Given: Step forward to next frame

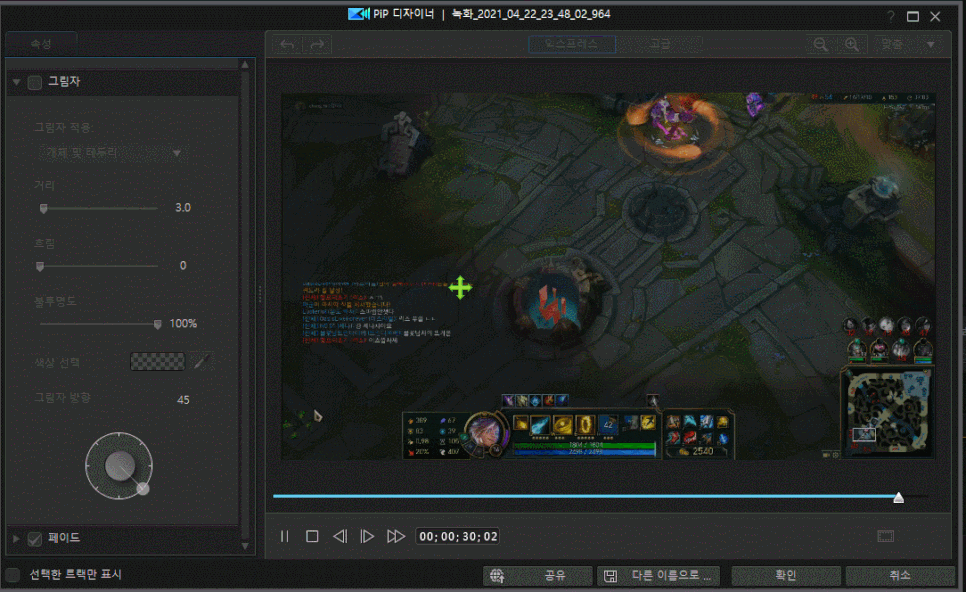Looking at the screenshot, I should click(367, 537).
